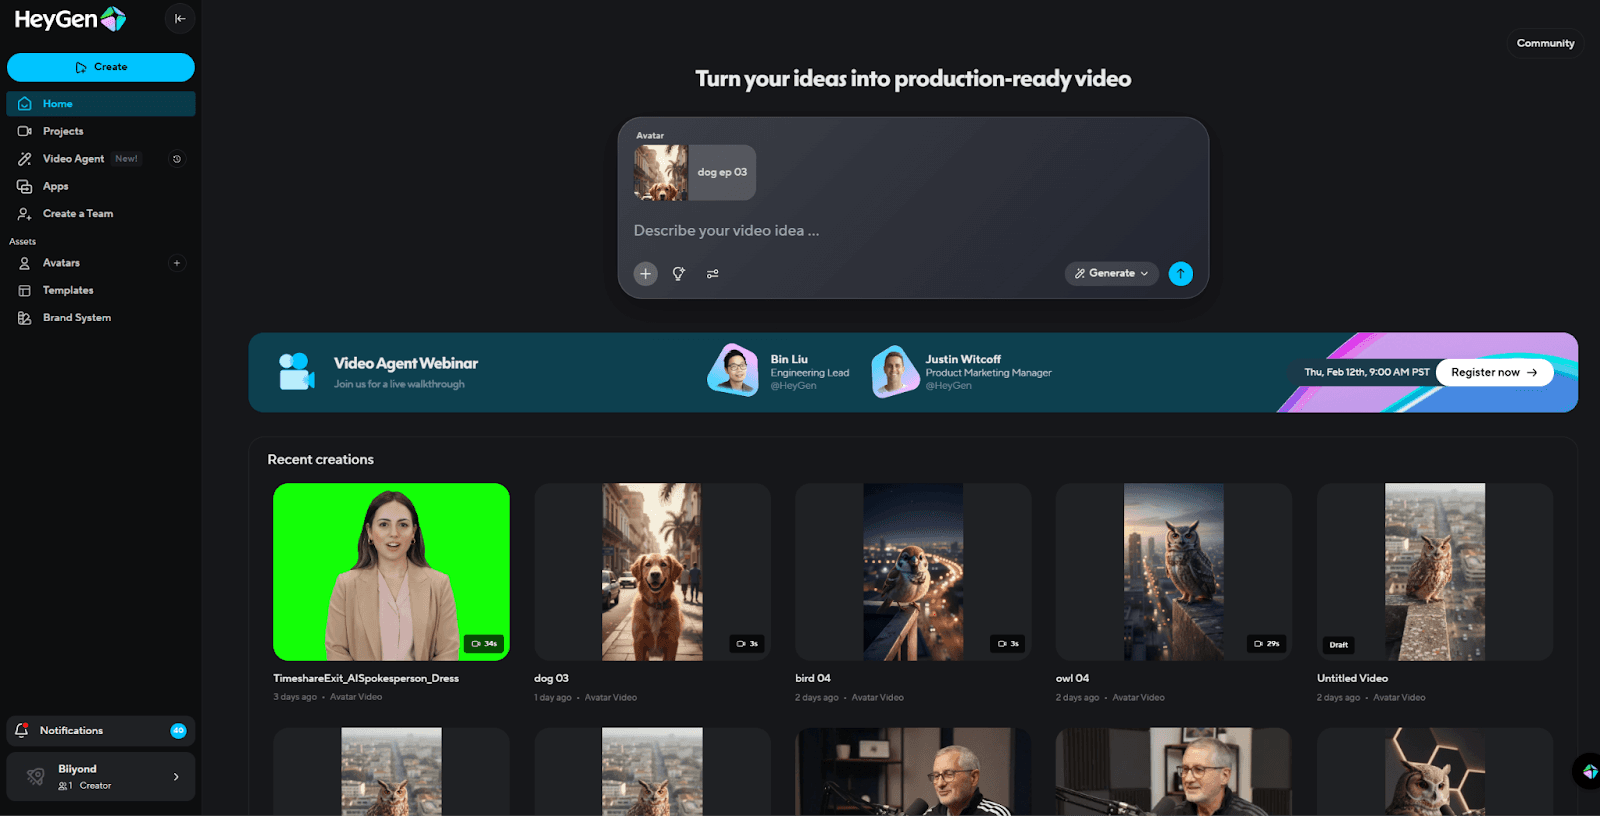Open Notifications panel
Image resolution: width=1600 pixels, height=816 pixels.
[x=101, y=731]
